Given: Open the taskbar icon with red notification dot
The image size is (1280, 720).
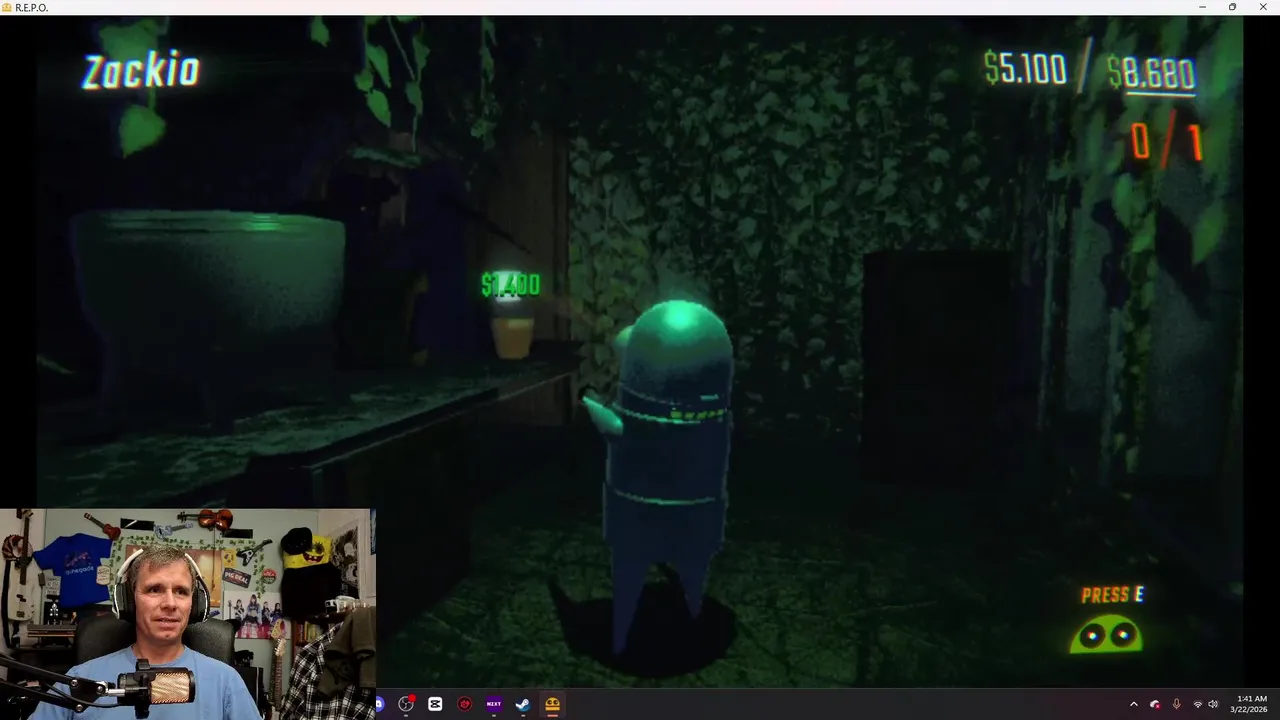Looking at the screenshot, I should pyautogui.click(x=406, y=704).
